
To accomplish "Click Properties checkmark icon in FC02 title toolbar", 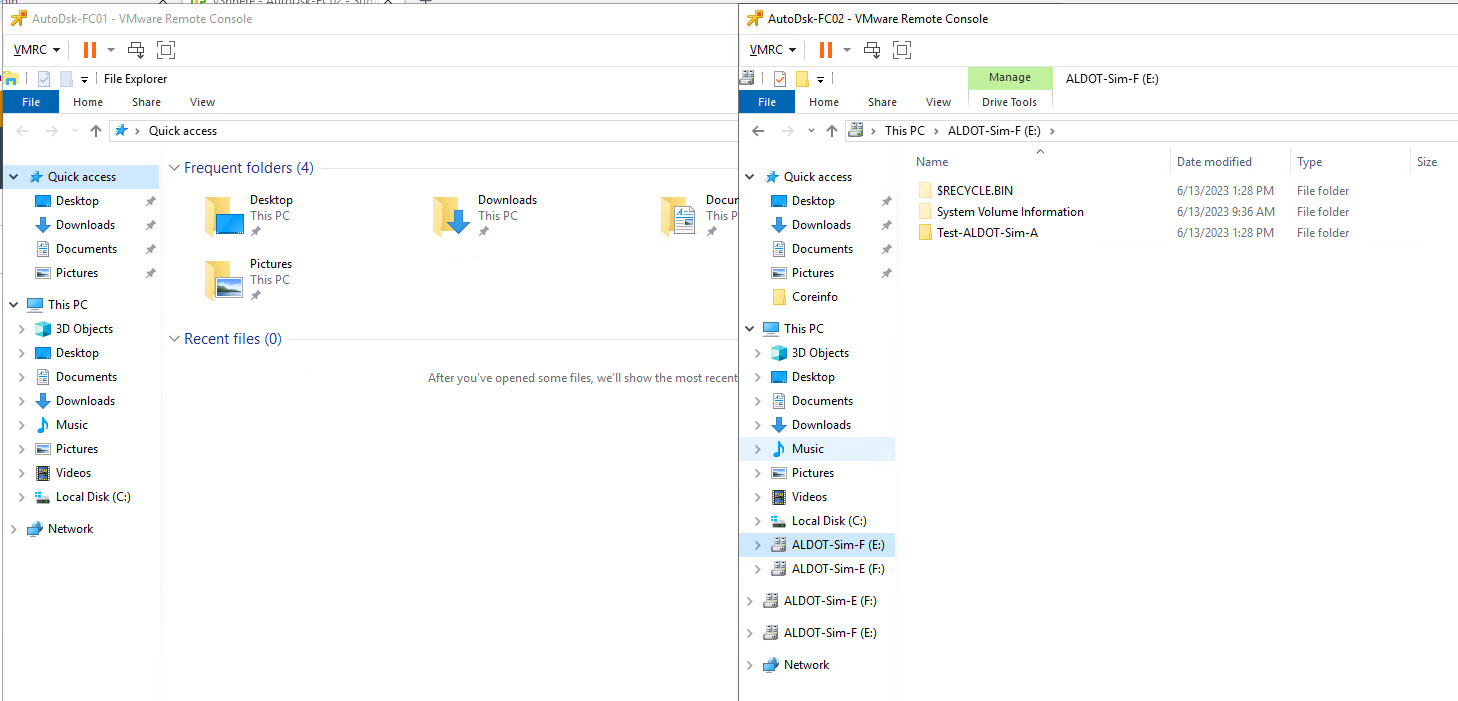I will (x=780, y=79).
